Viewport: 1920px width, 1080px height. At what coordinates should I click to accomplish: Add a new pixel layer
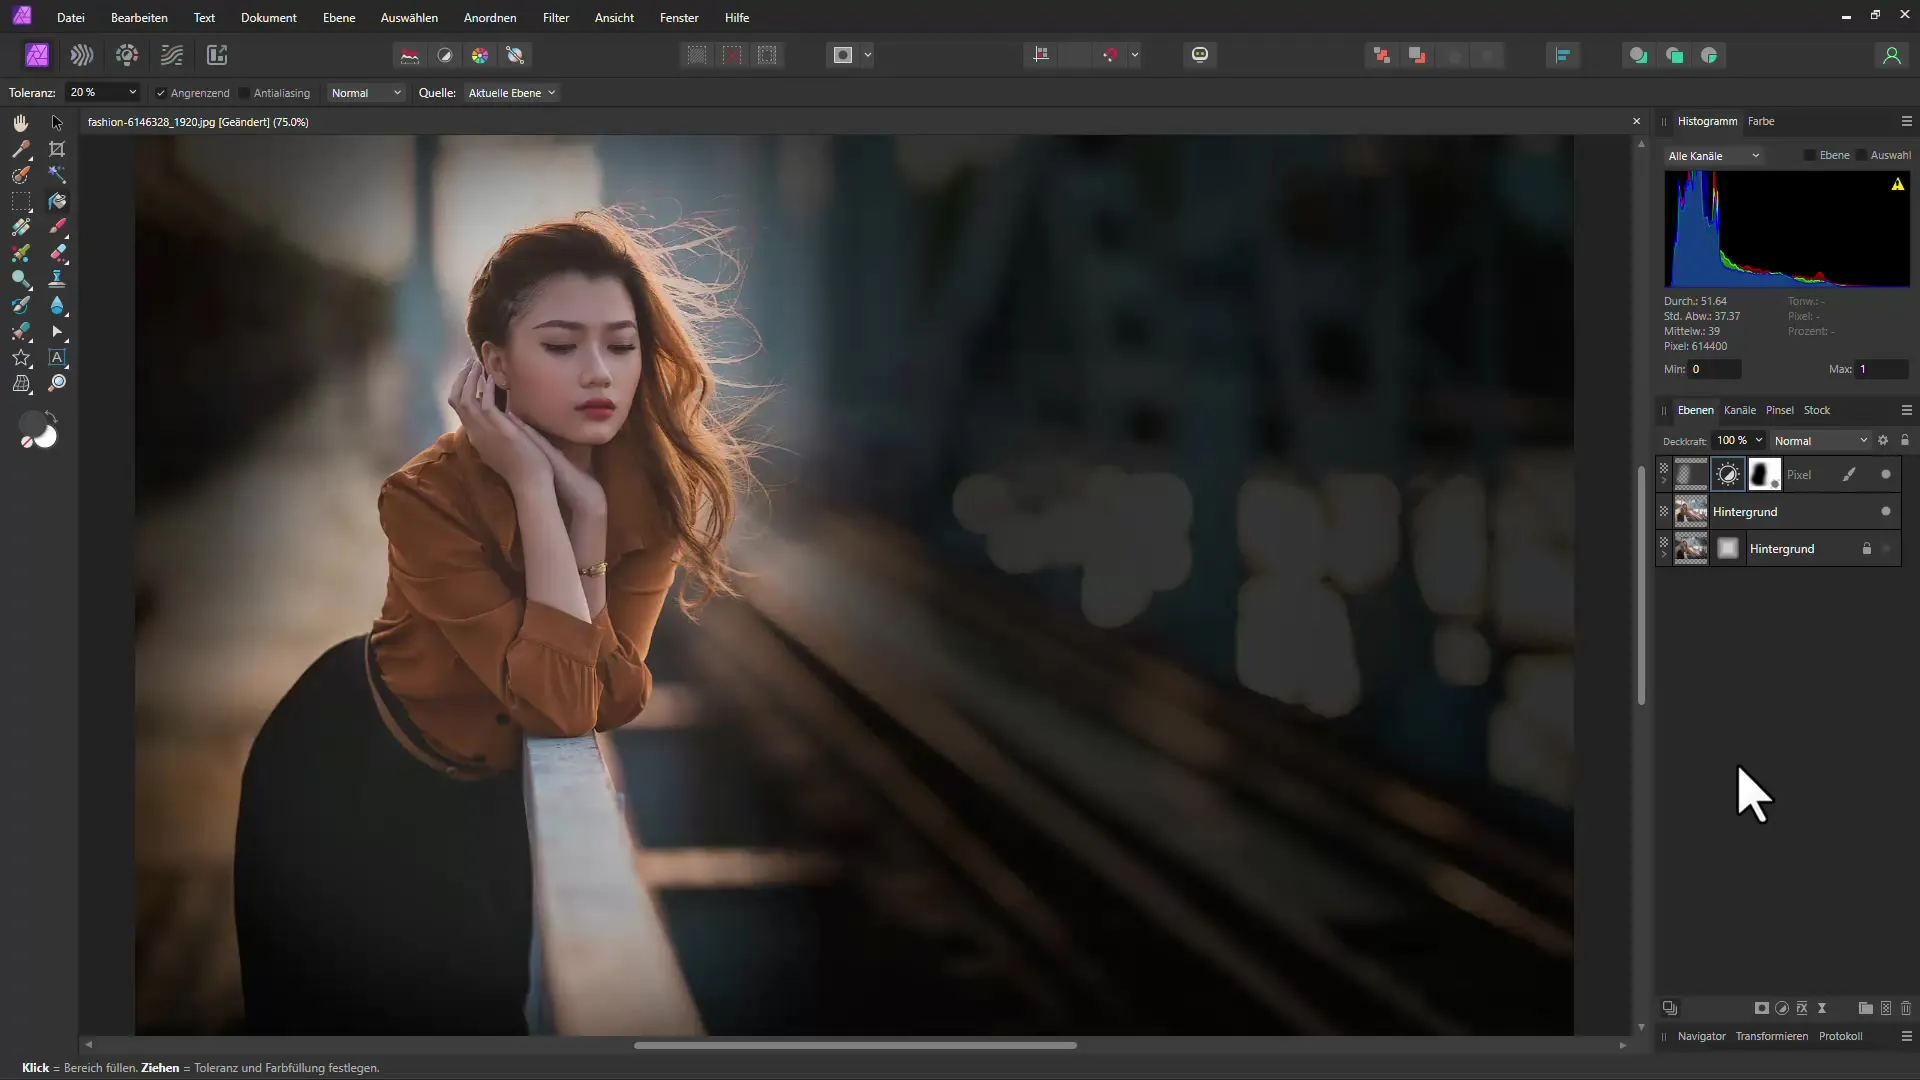coord(1886,1008)
